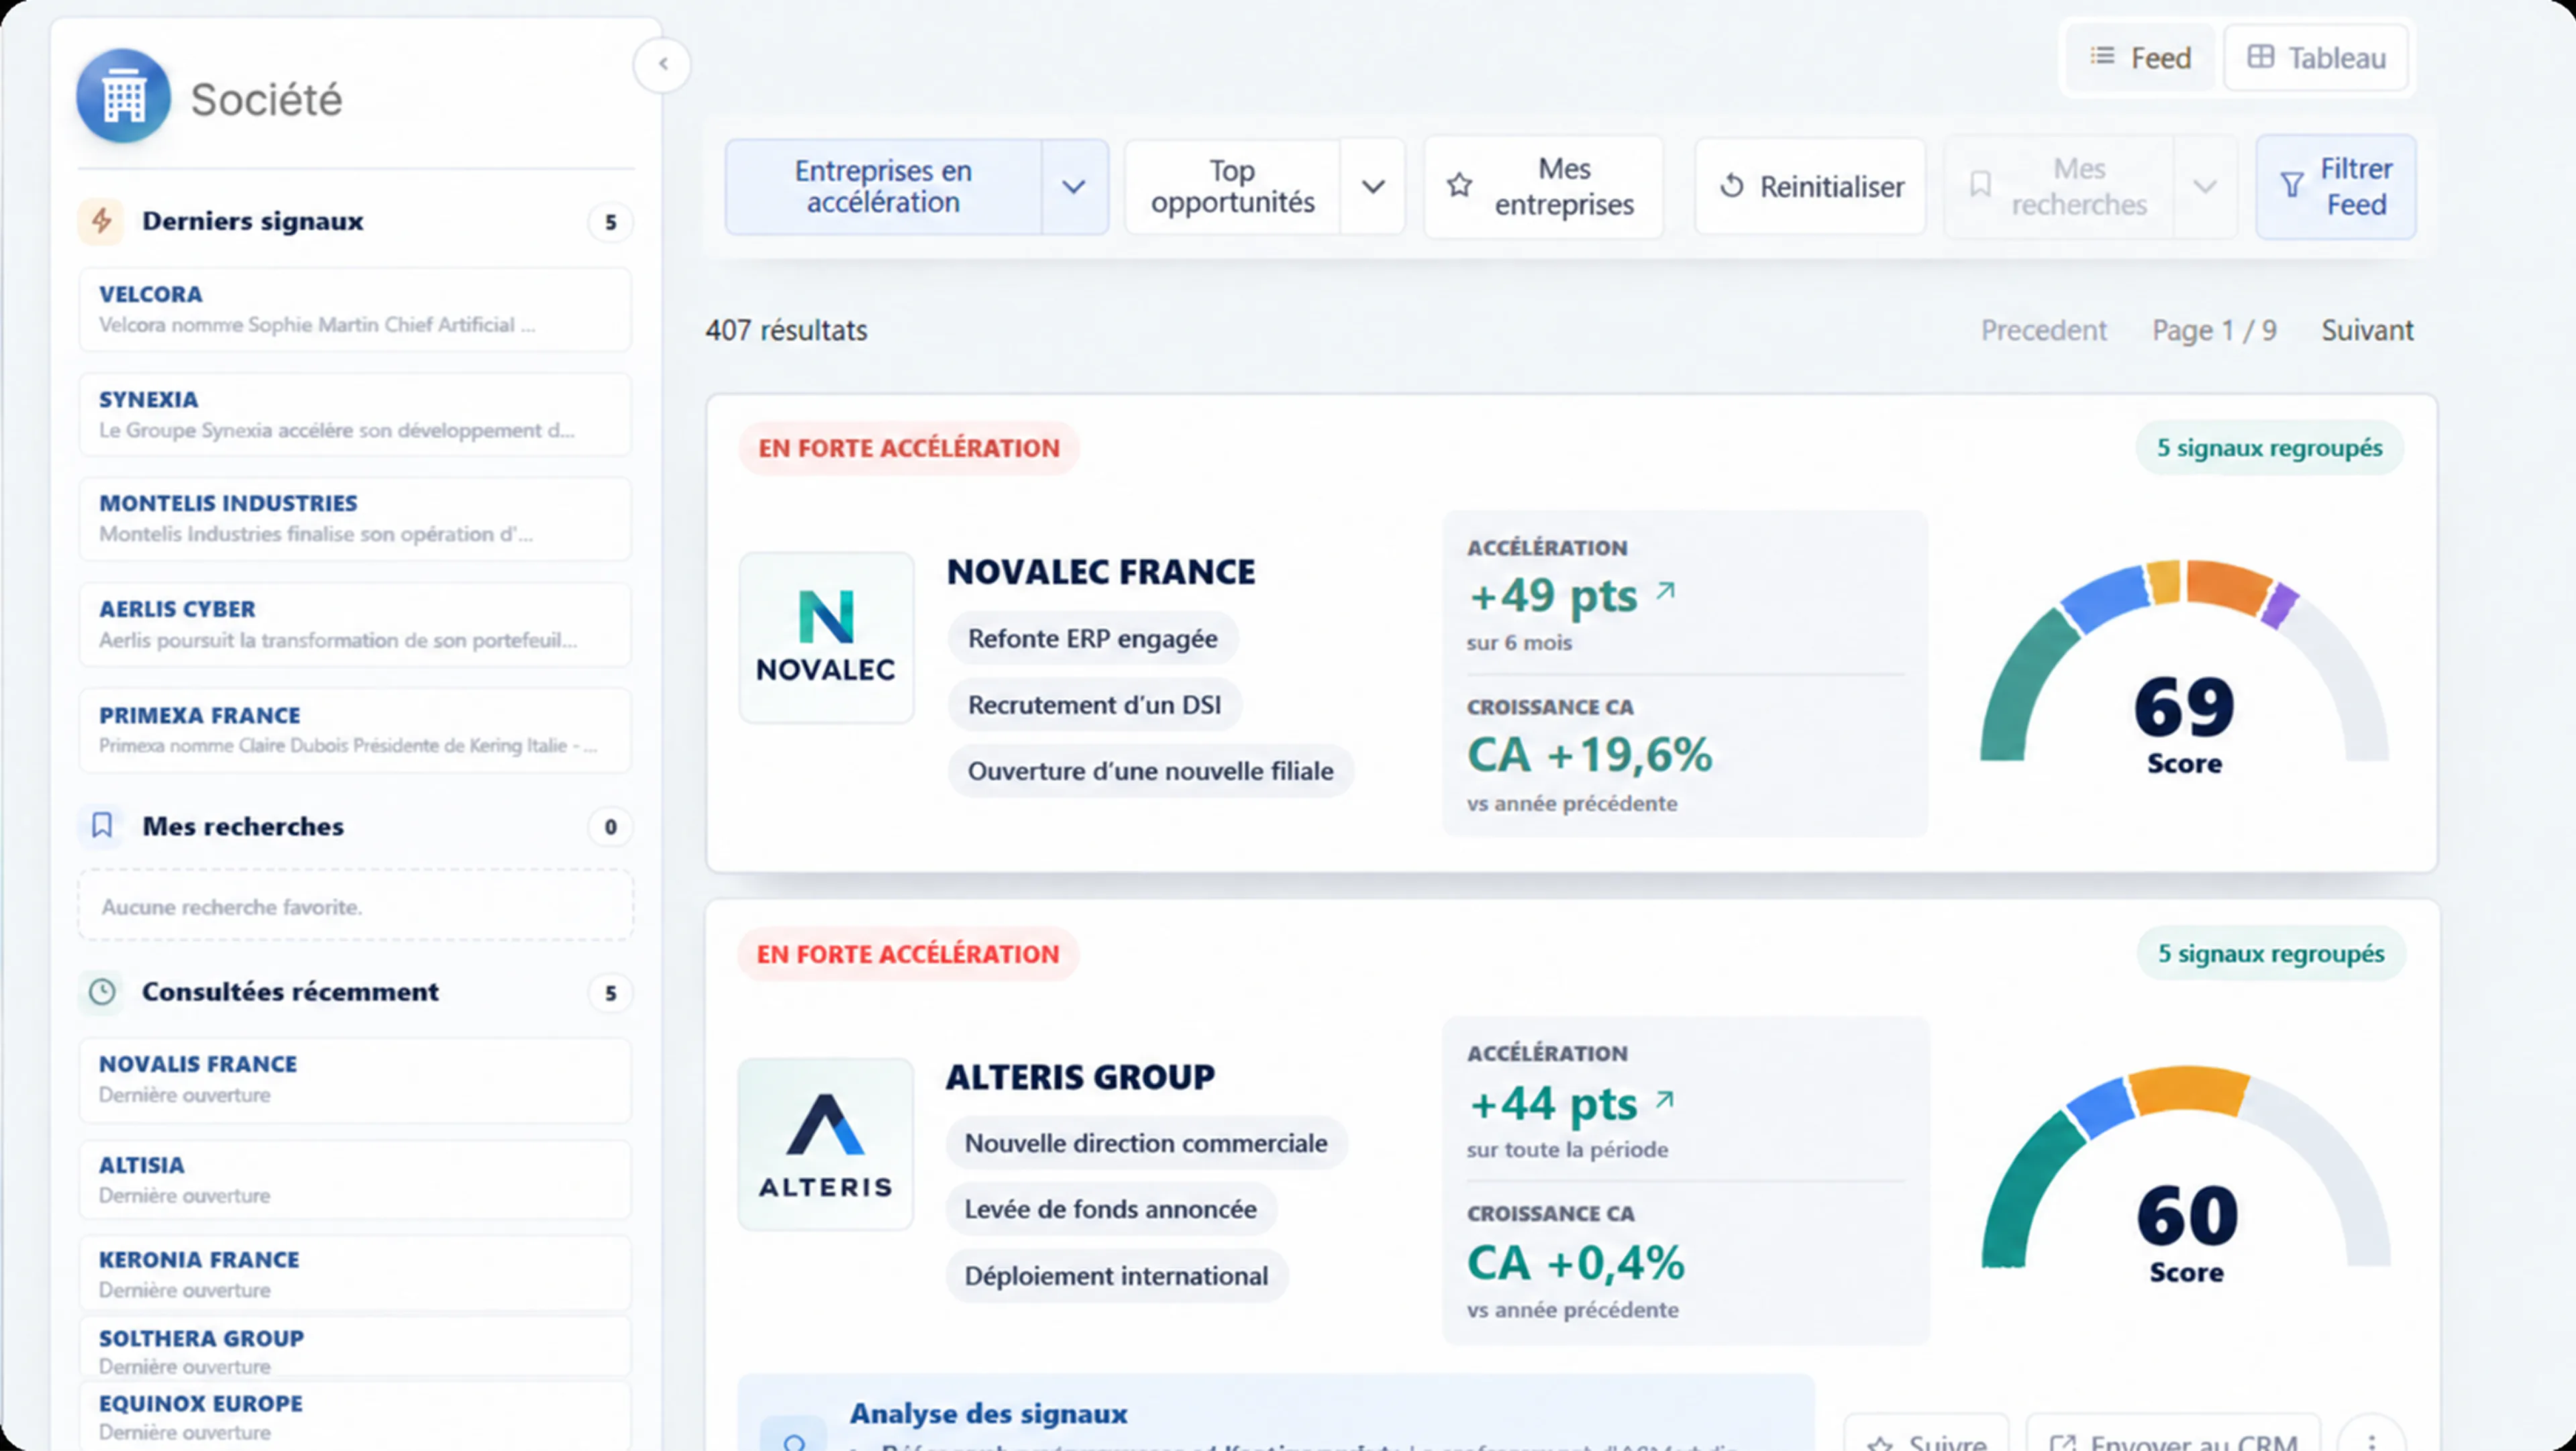The height and width of the screenshot is (1451, 2576).
Task: Go to the Suivant results page
Action: pyautogui.click(x=2367, y=330)
